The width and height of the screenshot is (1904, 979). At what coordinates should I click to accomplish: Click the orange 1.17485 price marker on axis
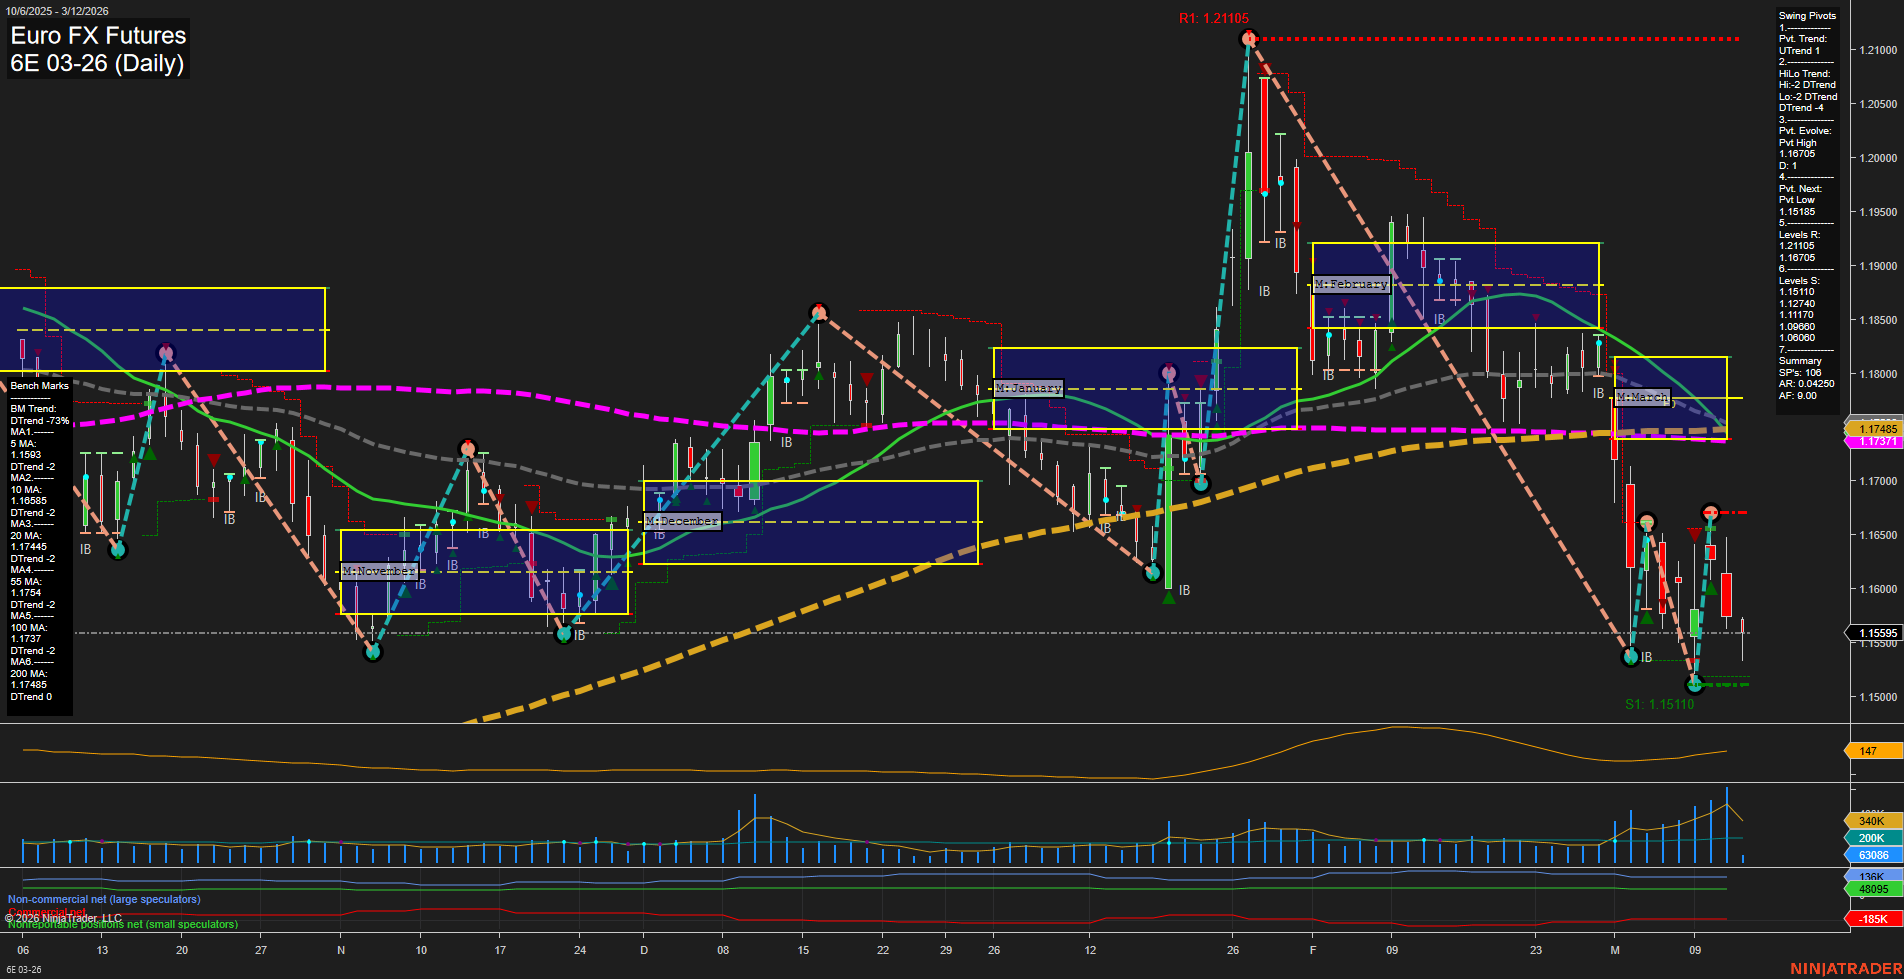pos(1872,429)
